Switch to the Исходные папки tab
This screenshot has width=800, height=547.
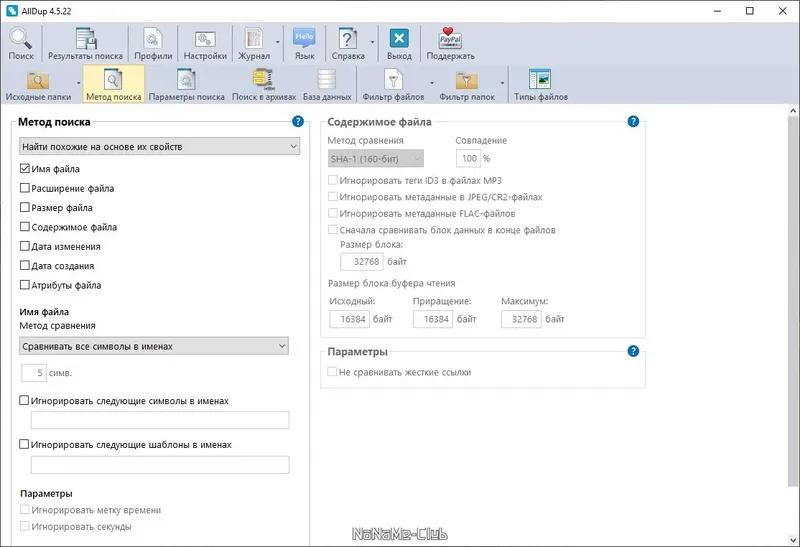38,85
